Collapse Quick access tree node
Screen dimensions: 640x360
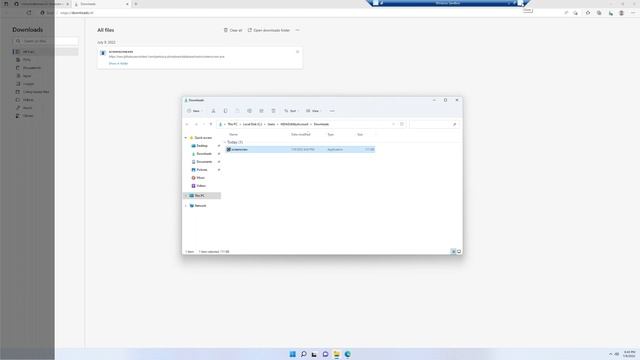pyautogui.click(x=186, y=138)
